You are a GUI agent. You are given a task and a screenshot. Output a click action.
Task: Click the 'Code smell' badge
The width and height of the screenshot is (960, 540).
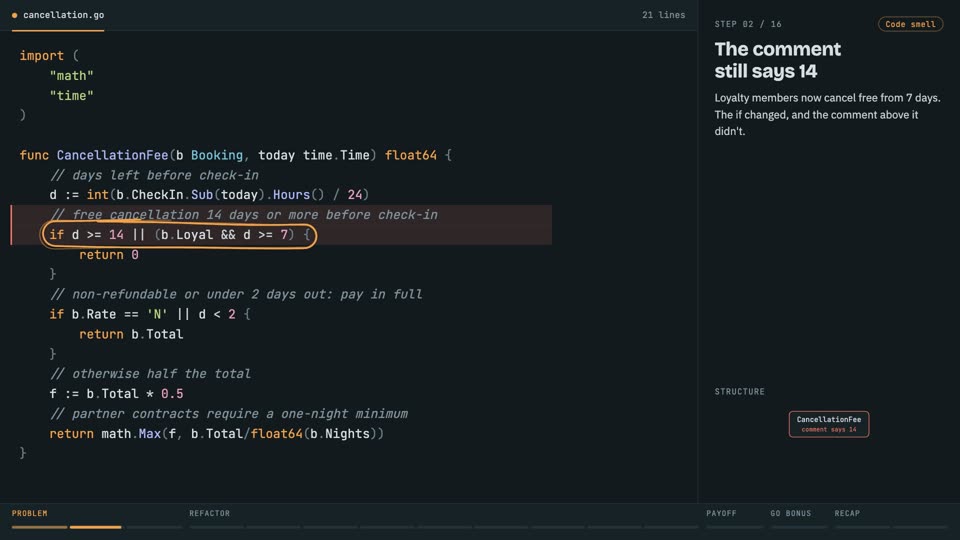(x=910, y=24)
